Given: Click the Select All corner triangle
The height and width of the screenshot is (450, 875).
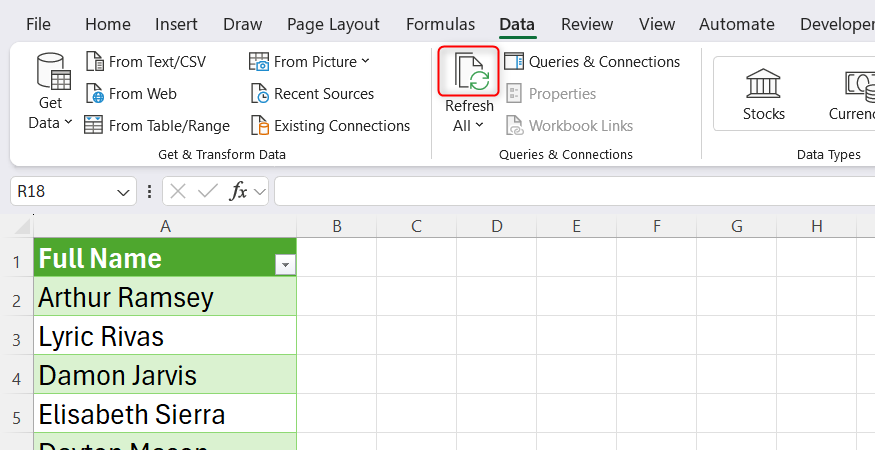Looking at the screenshot, I should (21, 226).
